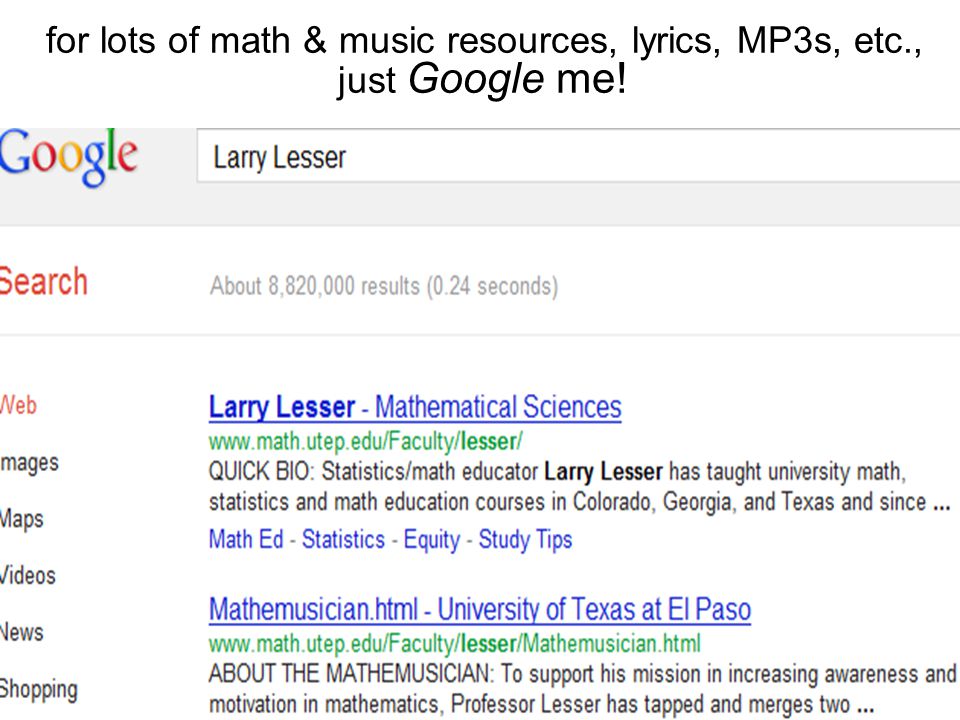Select the Web search category
The width and height of the screenshot is (960, 720).
(x=18, y=405)
